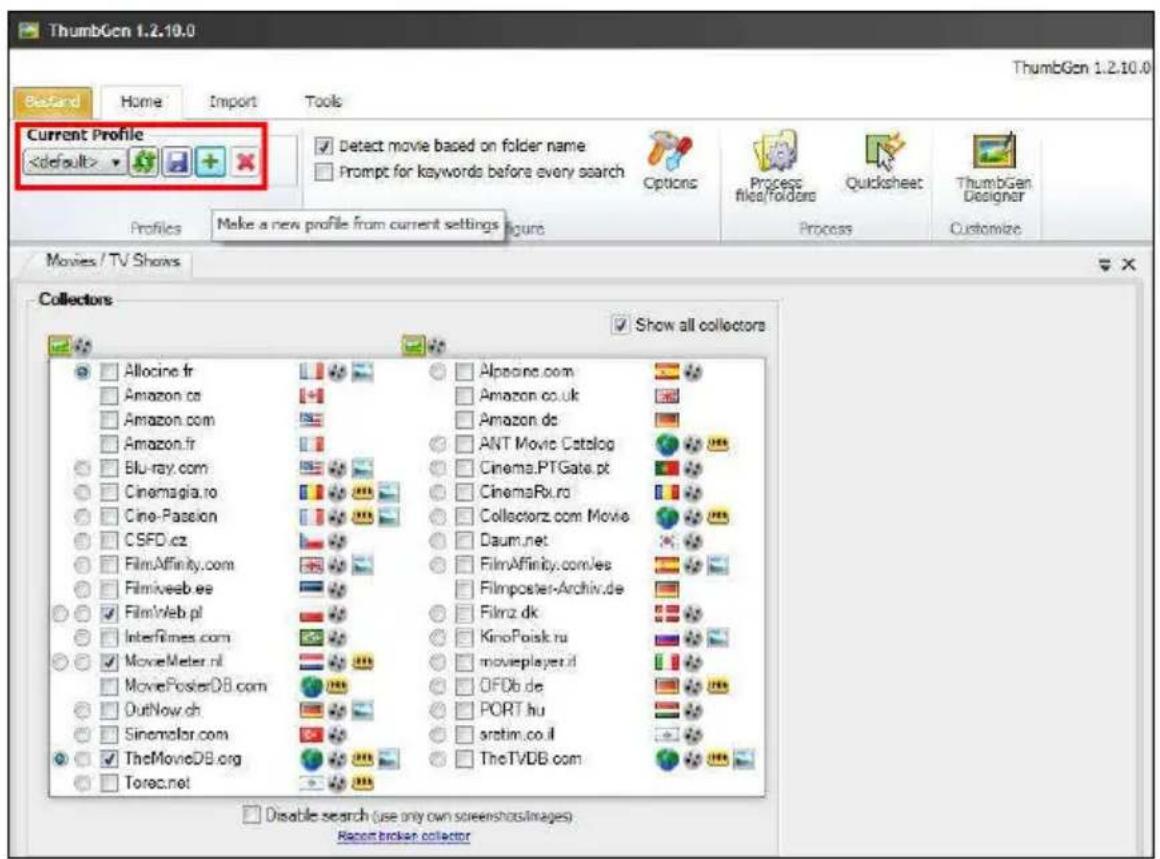
Task: Check the Allocine.fr collector
Action: [109, 371]
